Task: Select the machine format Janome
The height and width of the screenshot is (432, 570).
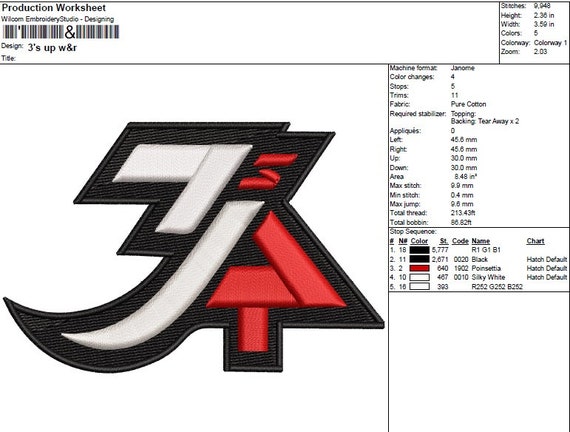Action: [462, 68]
